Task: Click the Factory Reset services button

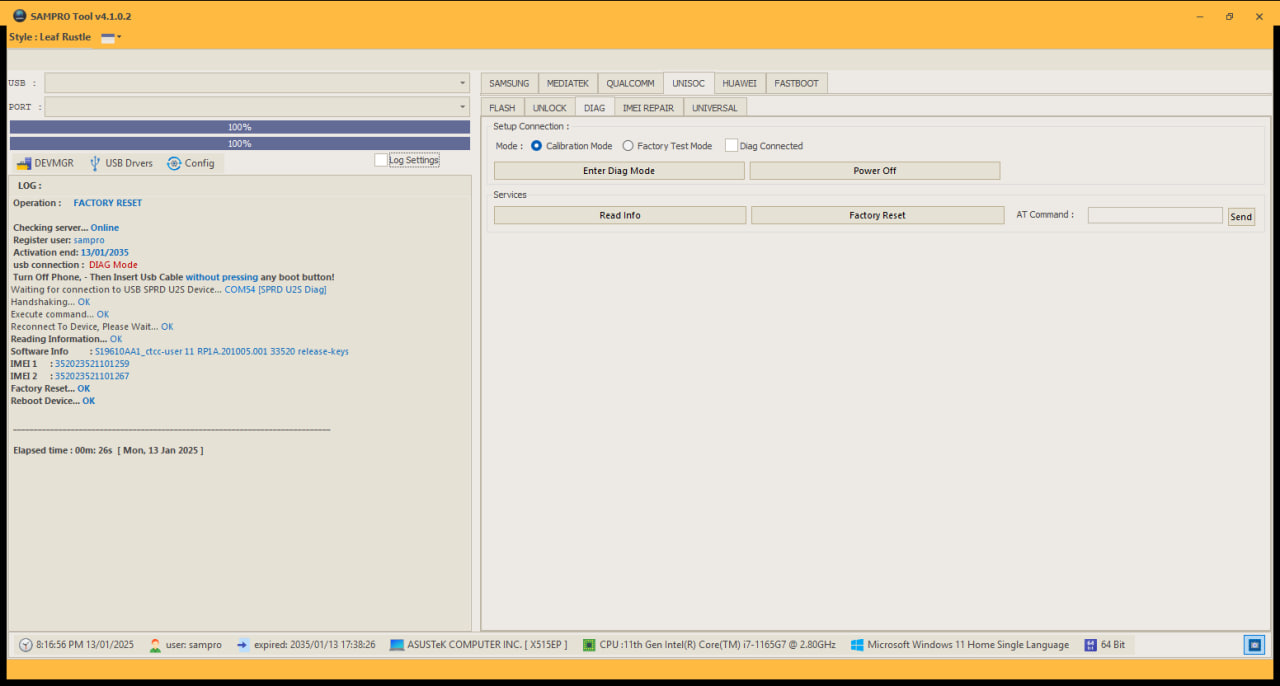Action: click(x=878, y=215)
